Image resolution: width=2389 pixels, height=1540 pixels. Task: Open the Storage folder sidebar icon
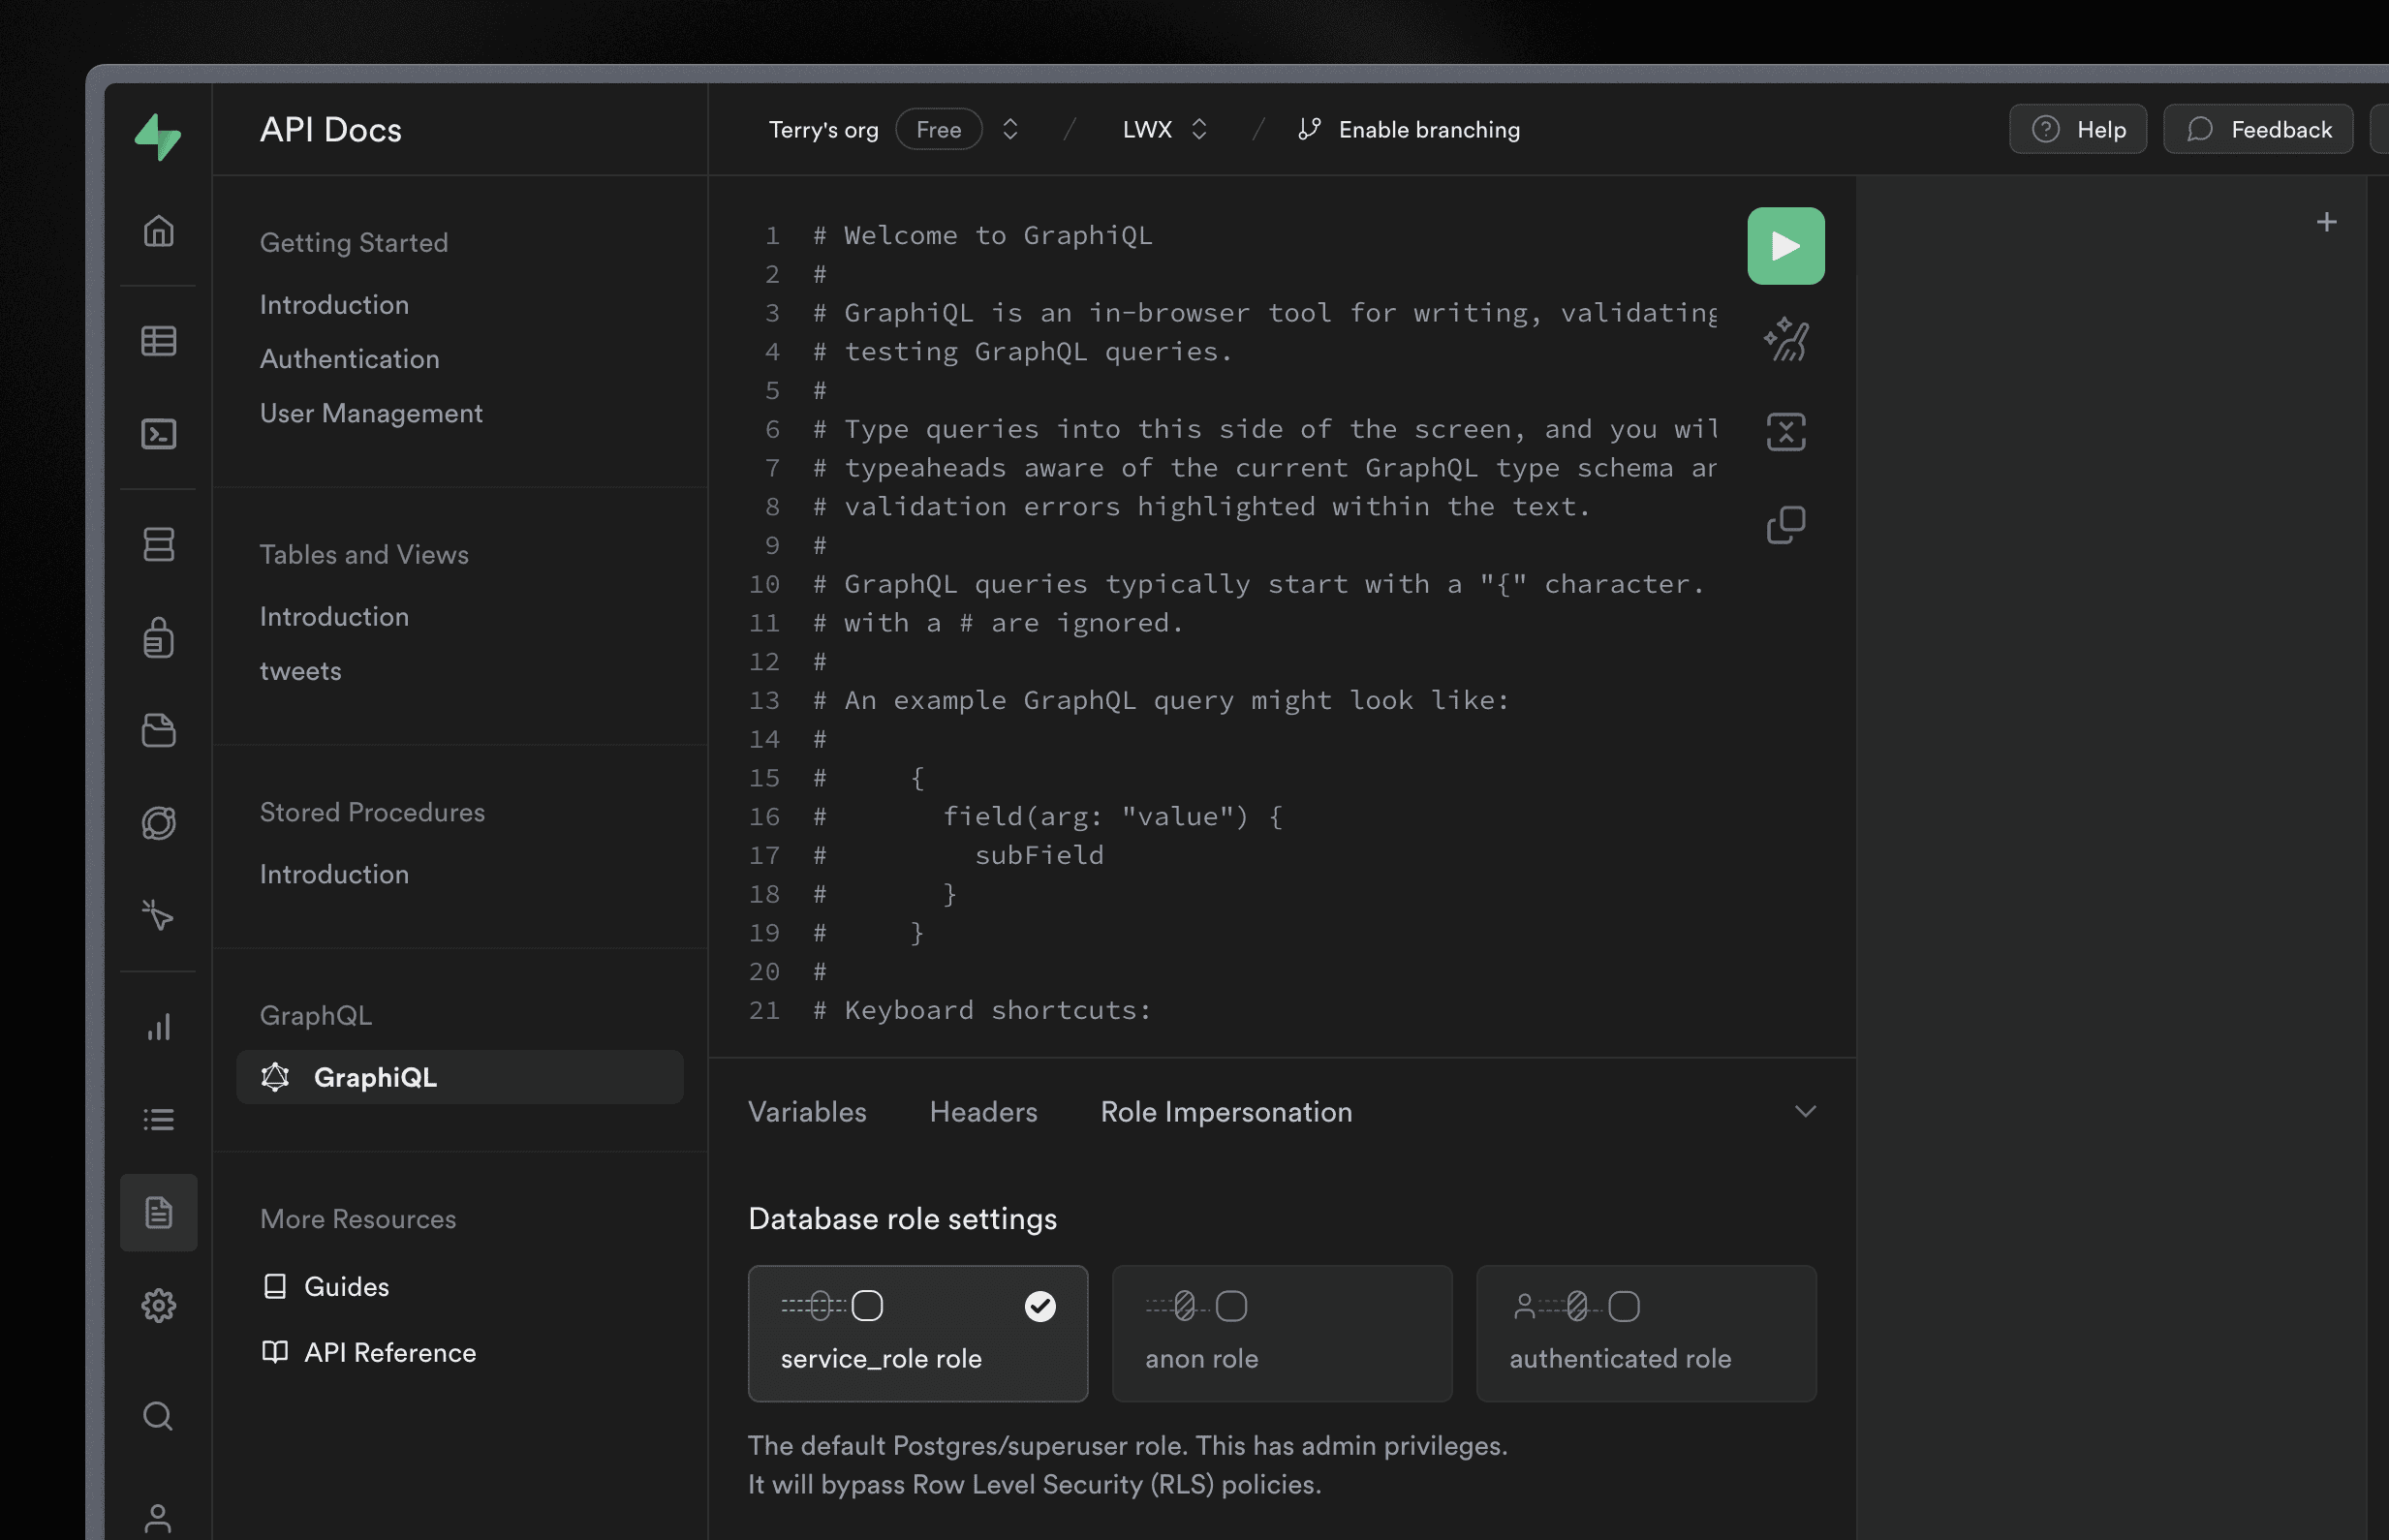158,730
